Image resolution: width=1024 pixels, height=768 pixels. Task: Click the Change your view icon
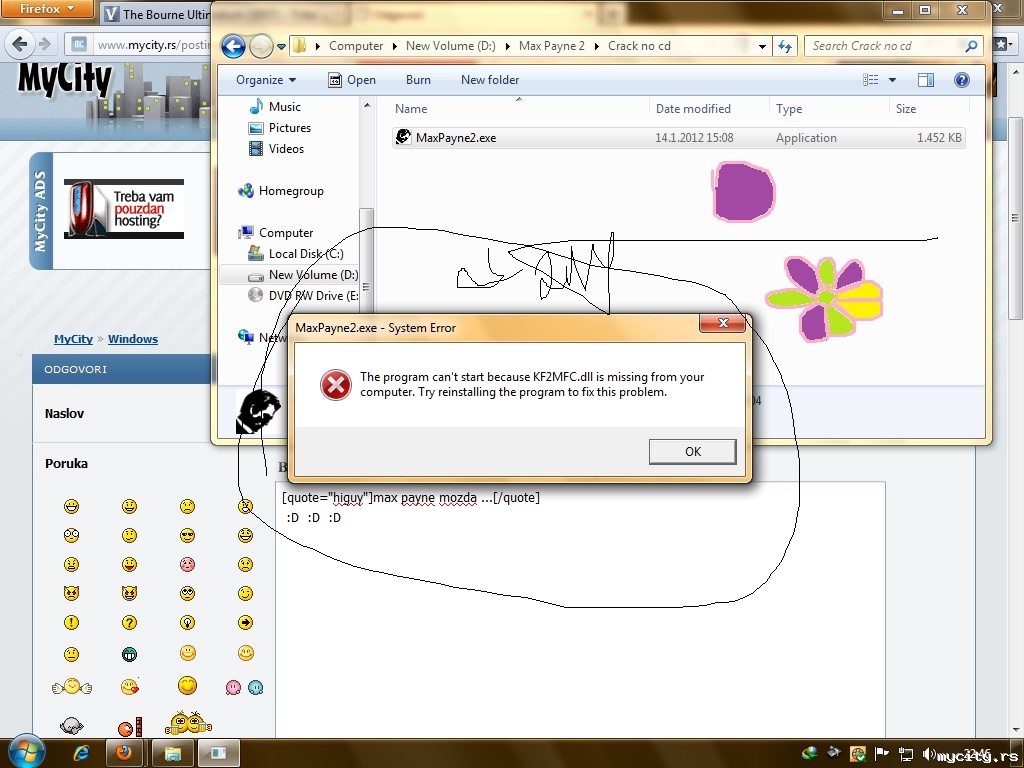(x=871, y=80)
